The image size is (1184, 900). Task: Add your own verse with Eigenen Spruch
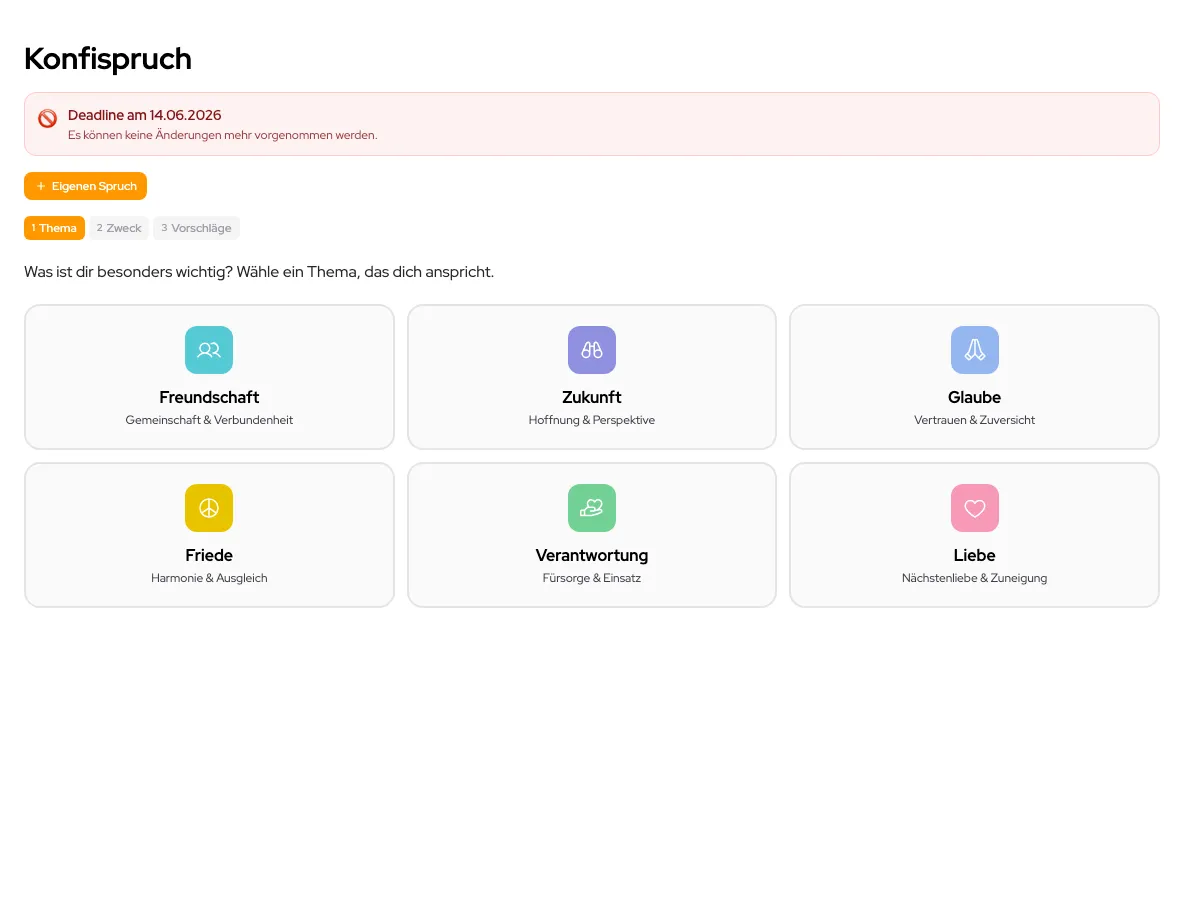pyautogui.click(x=85, y=186)
